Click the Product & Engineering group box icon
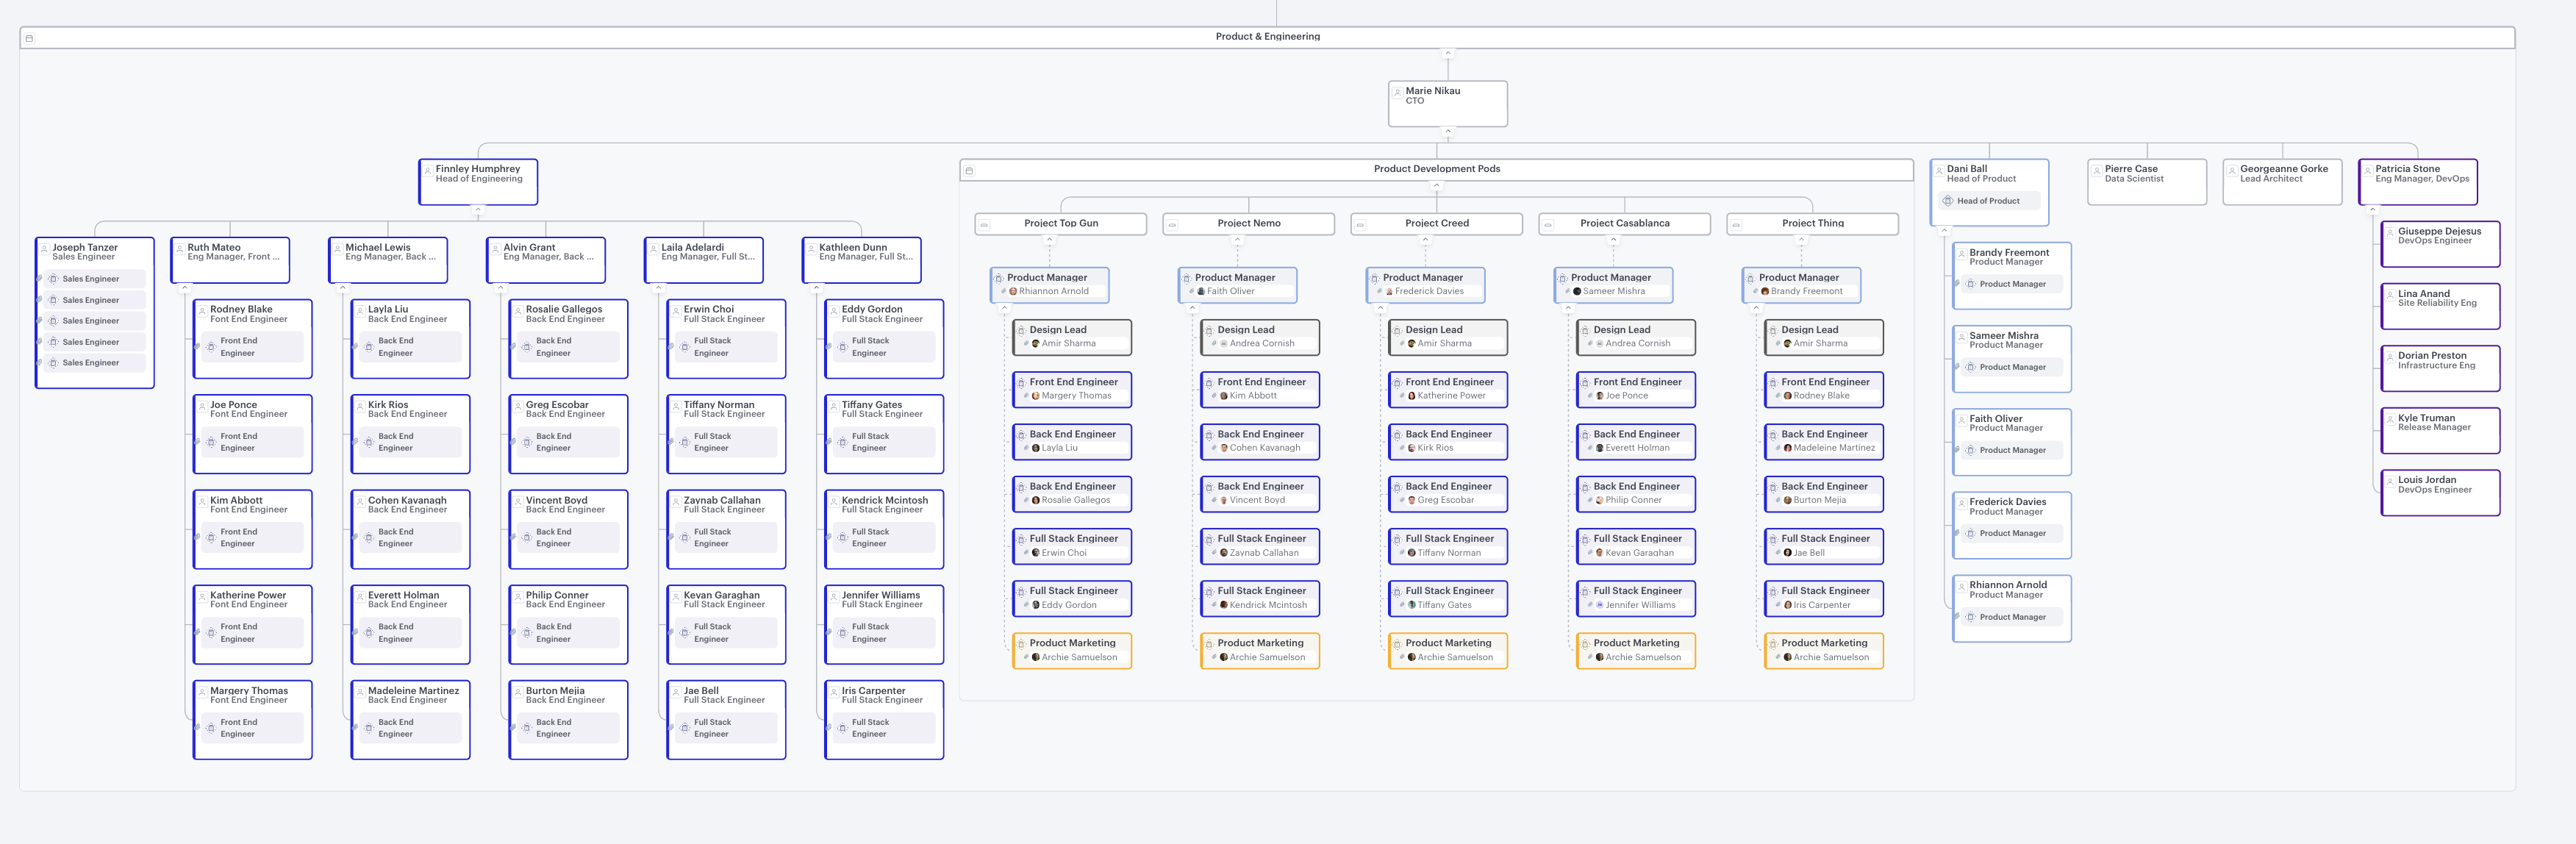Viewport: 2576px width, 844px height. tap(29, 38)
